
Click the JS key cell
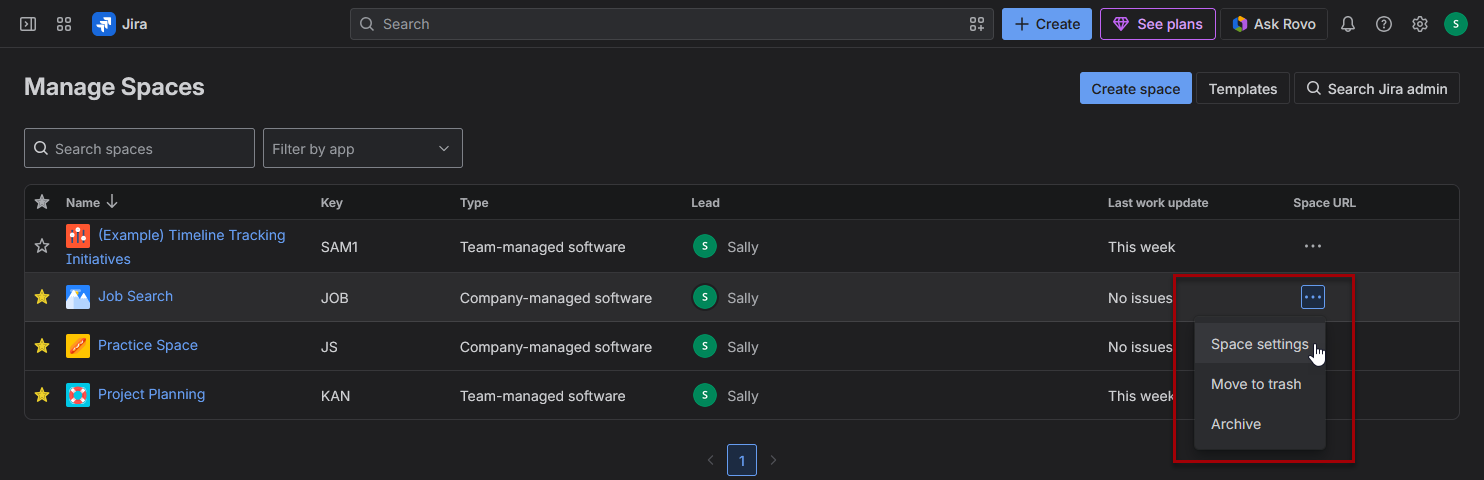(329, 347)
